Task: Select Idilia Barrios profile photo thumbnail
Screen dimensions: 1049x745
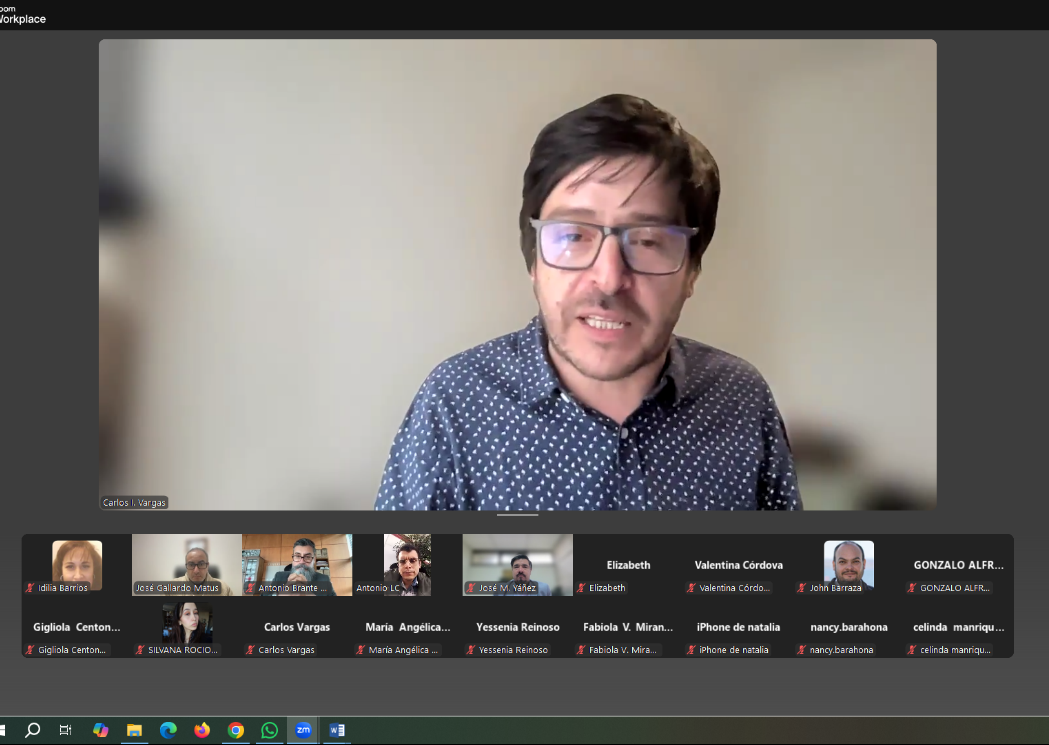Action: (77, 565)
